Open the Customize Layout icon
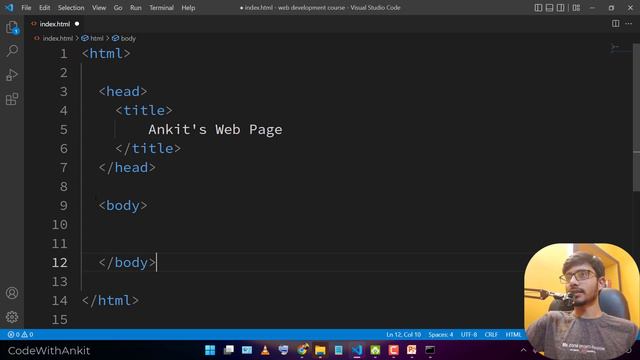 tap(576, 8)
